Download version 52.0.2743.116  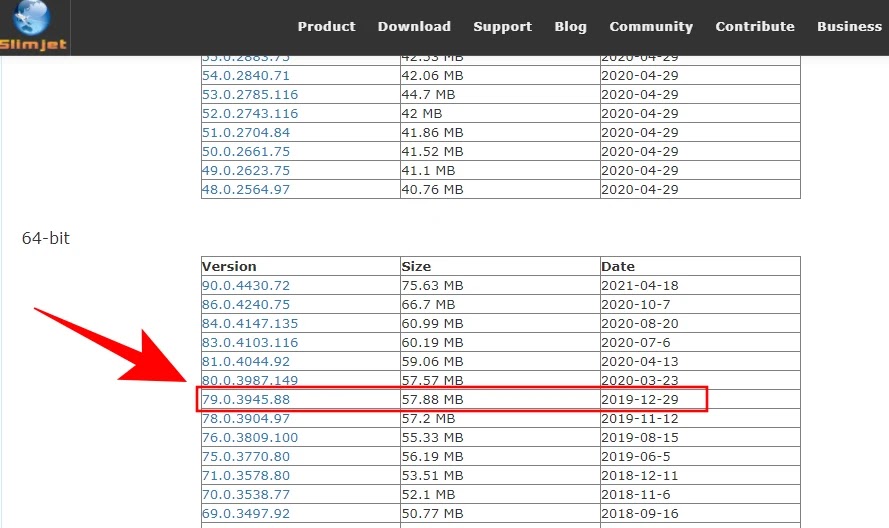pyautogui.click(x=250, y=113)
